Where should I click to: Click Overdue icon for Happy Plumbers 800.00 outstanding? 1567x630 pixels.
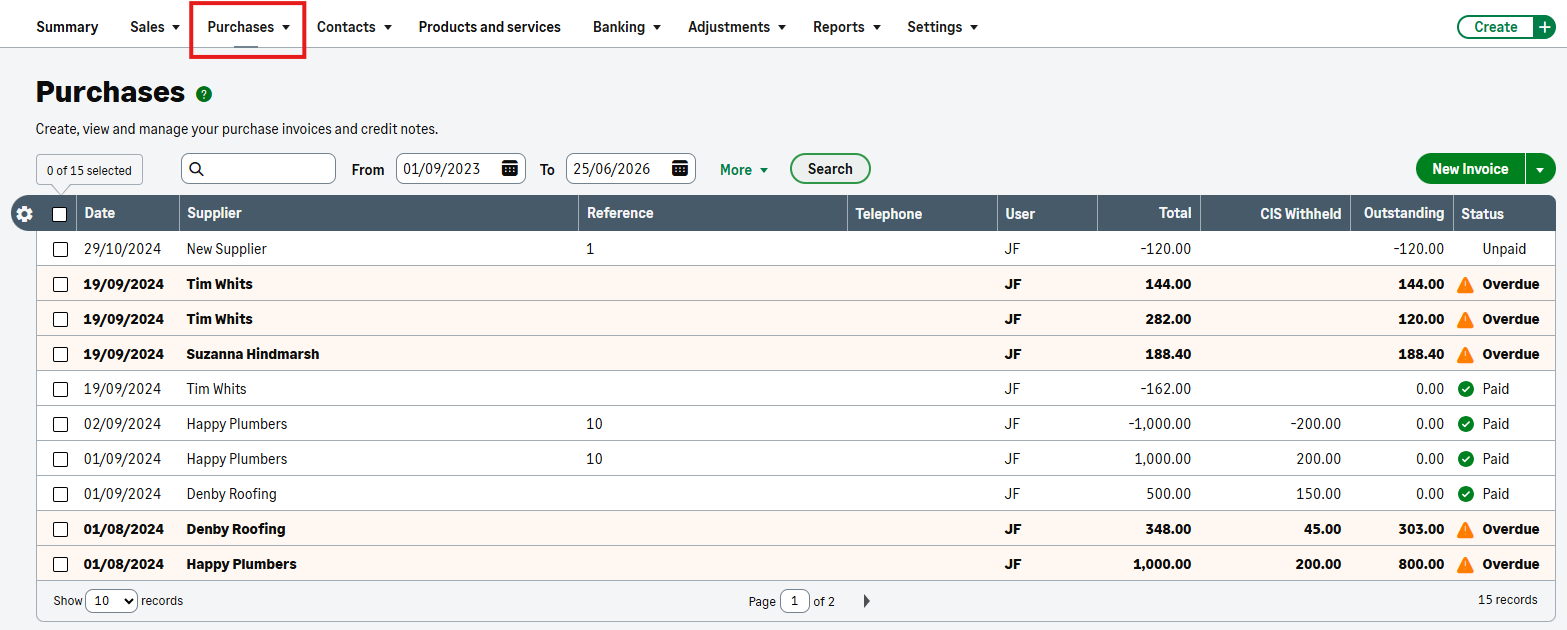pyautogui.click(x=1465, y=564)
